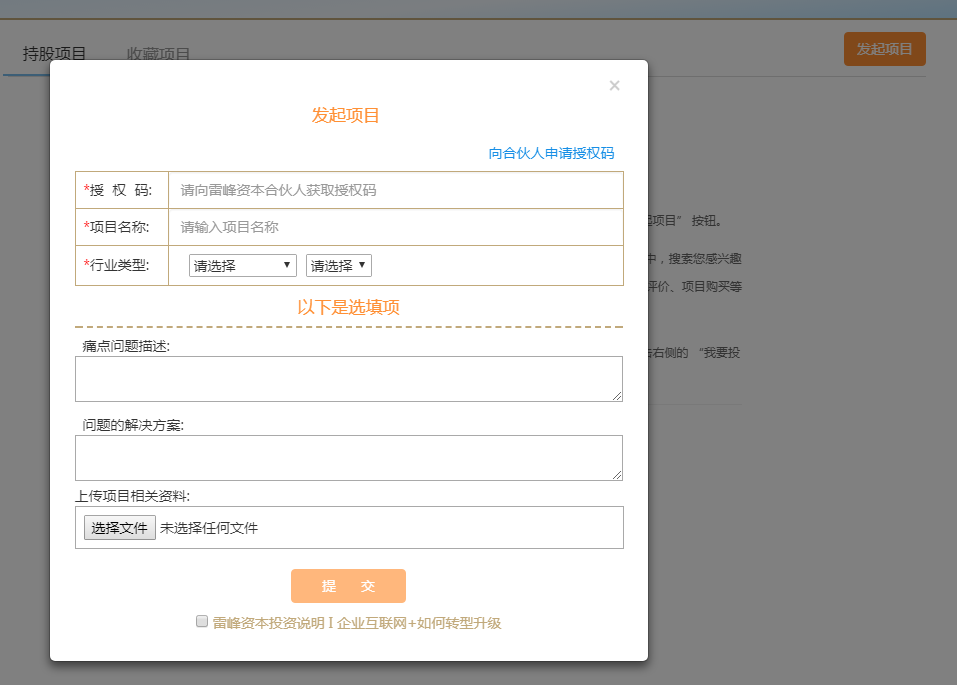957x685 pixels.
Task: Click the 选择文件 upload button
Action: coord(120,527)
